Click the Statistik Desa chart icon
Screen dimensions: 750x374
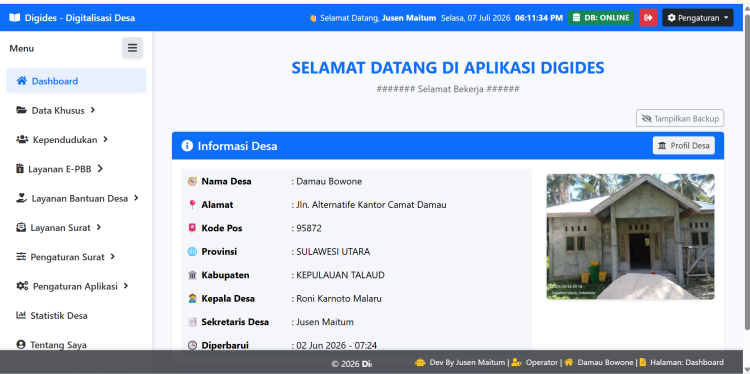[x=21, y=315]
